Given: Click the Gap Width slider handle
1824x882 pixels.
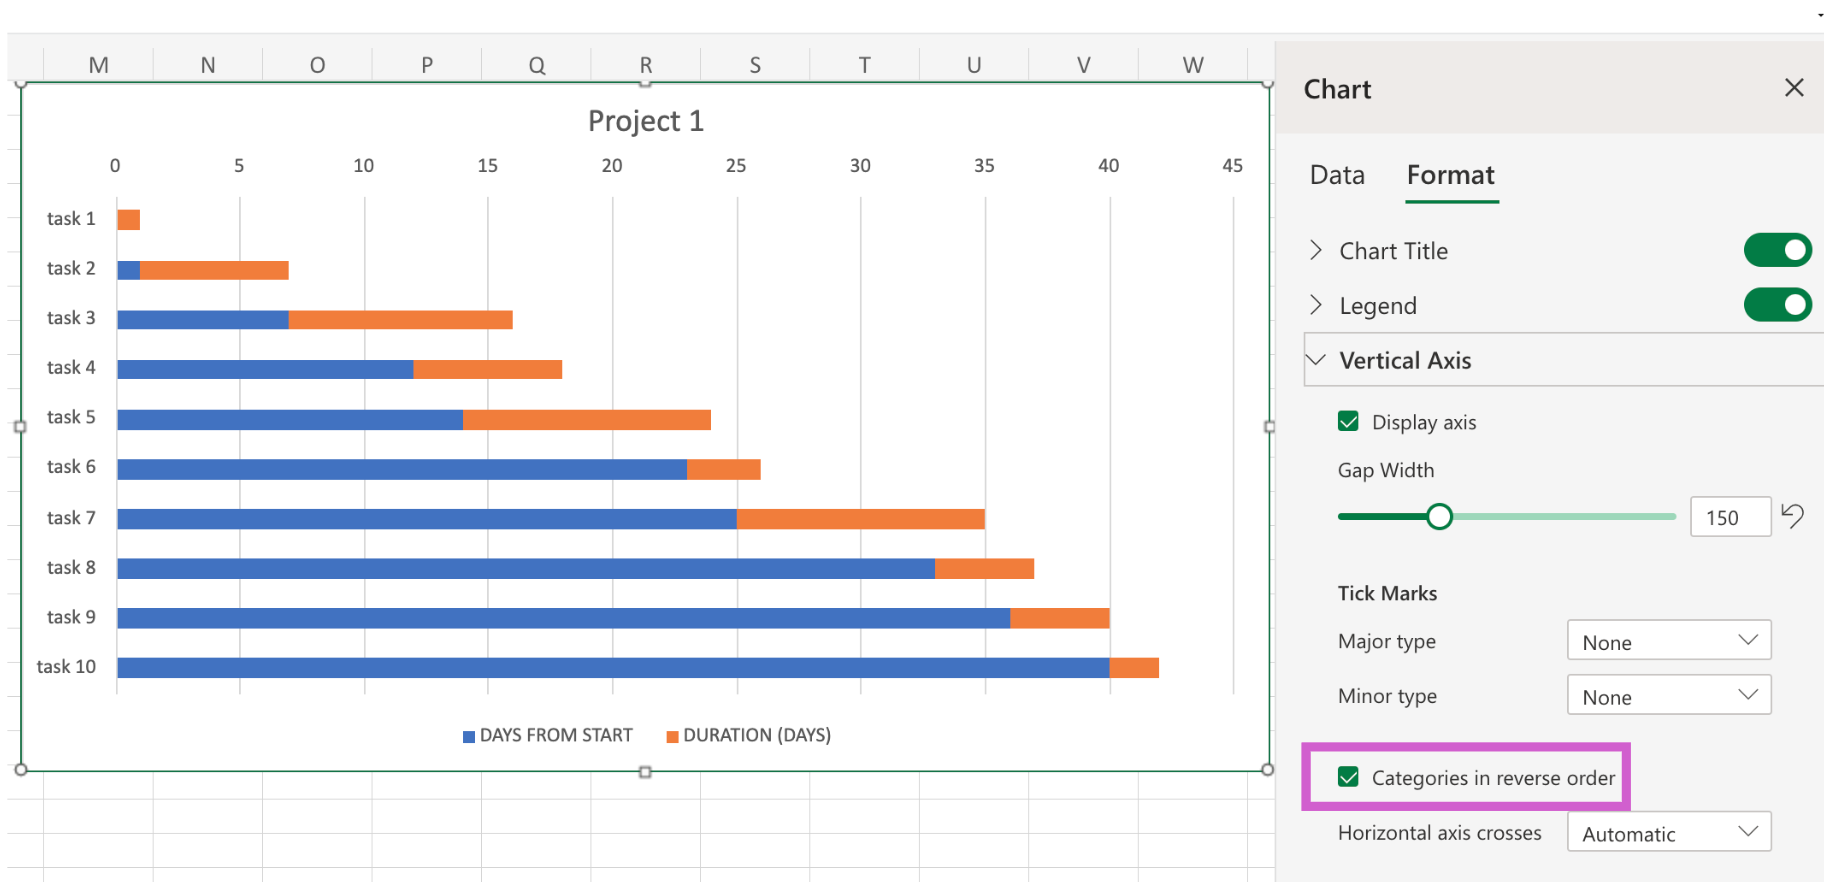Looking at the screenshot, I should 1439,516.
